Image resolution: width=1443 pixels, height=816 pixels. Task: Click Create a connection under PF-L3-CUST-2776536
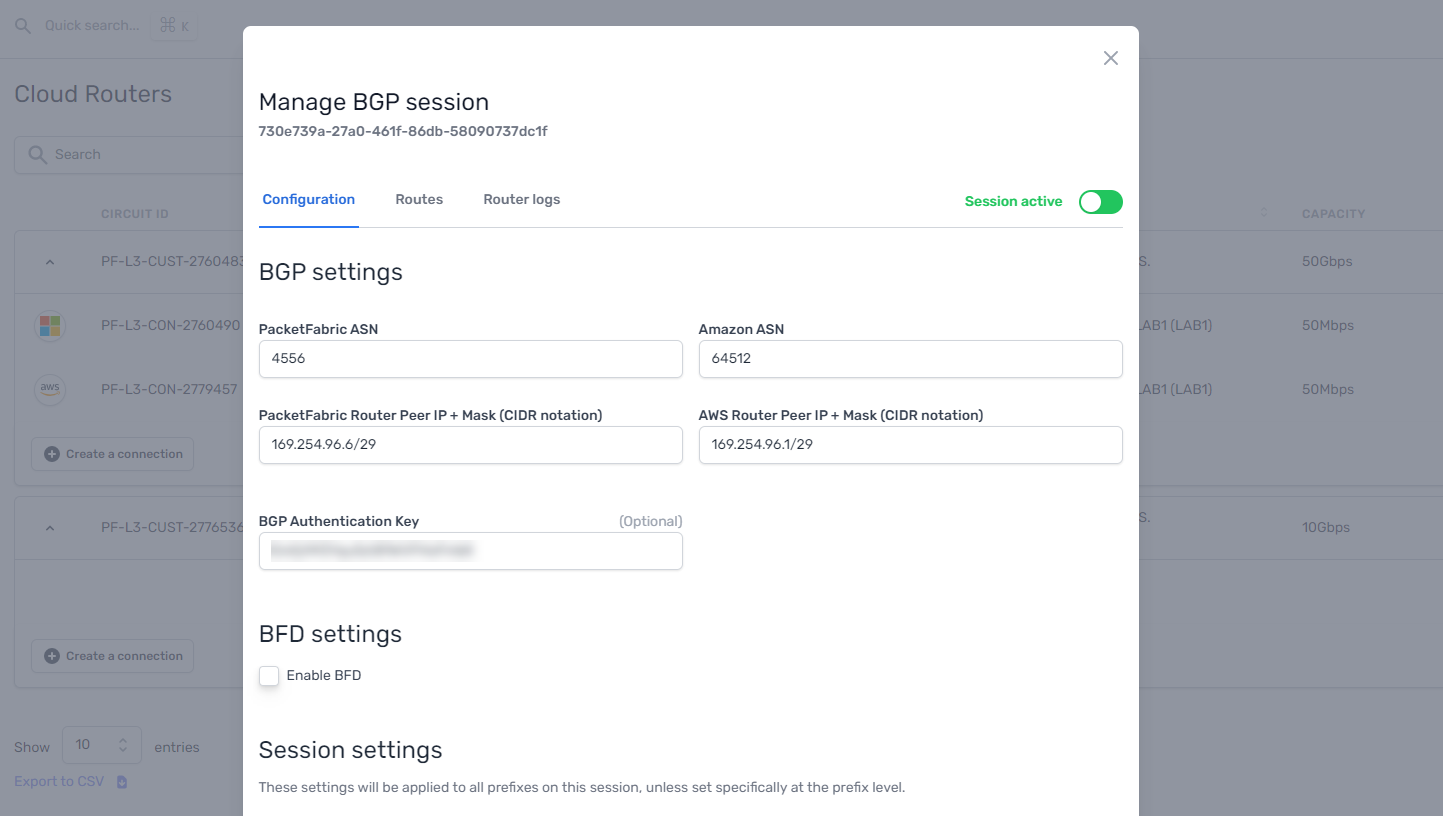(x=112, y=655)
